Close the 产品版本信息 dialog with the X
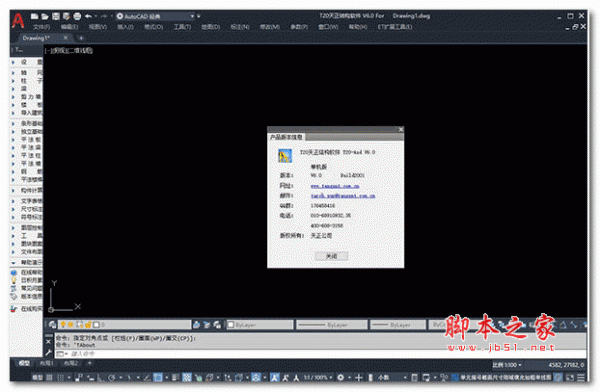This screenshot has width=600, height=392. pos(401,129)
